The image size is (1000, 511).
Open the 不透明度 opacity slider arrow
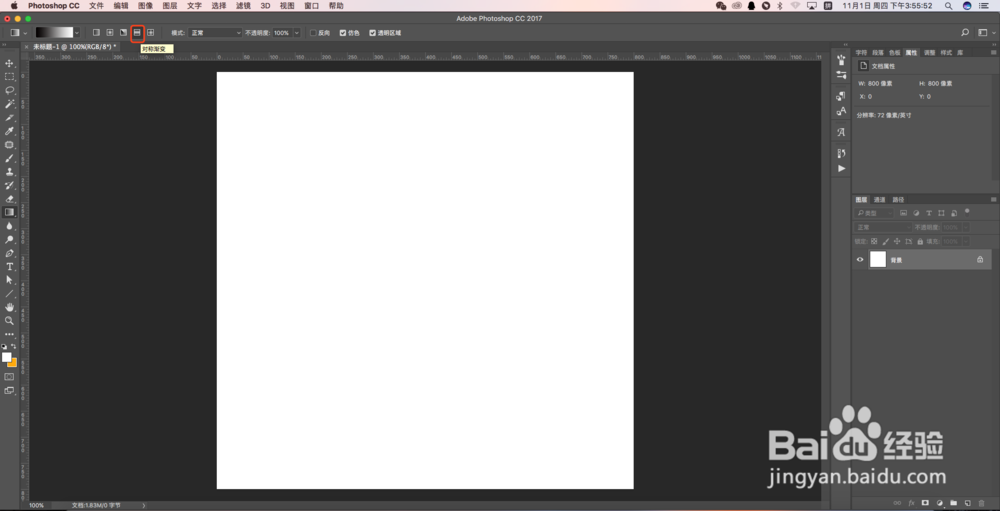coord(297,33)
